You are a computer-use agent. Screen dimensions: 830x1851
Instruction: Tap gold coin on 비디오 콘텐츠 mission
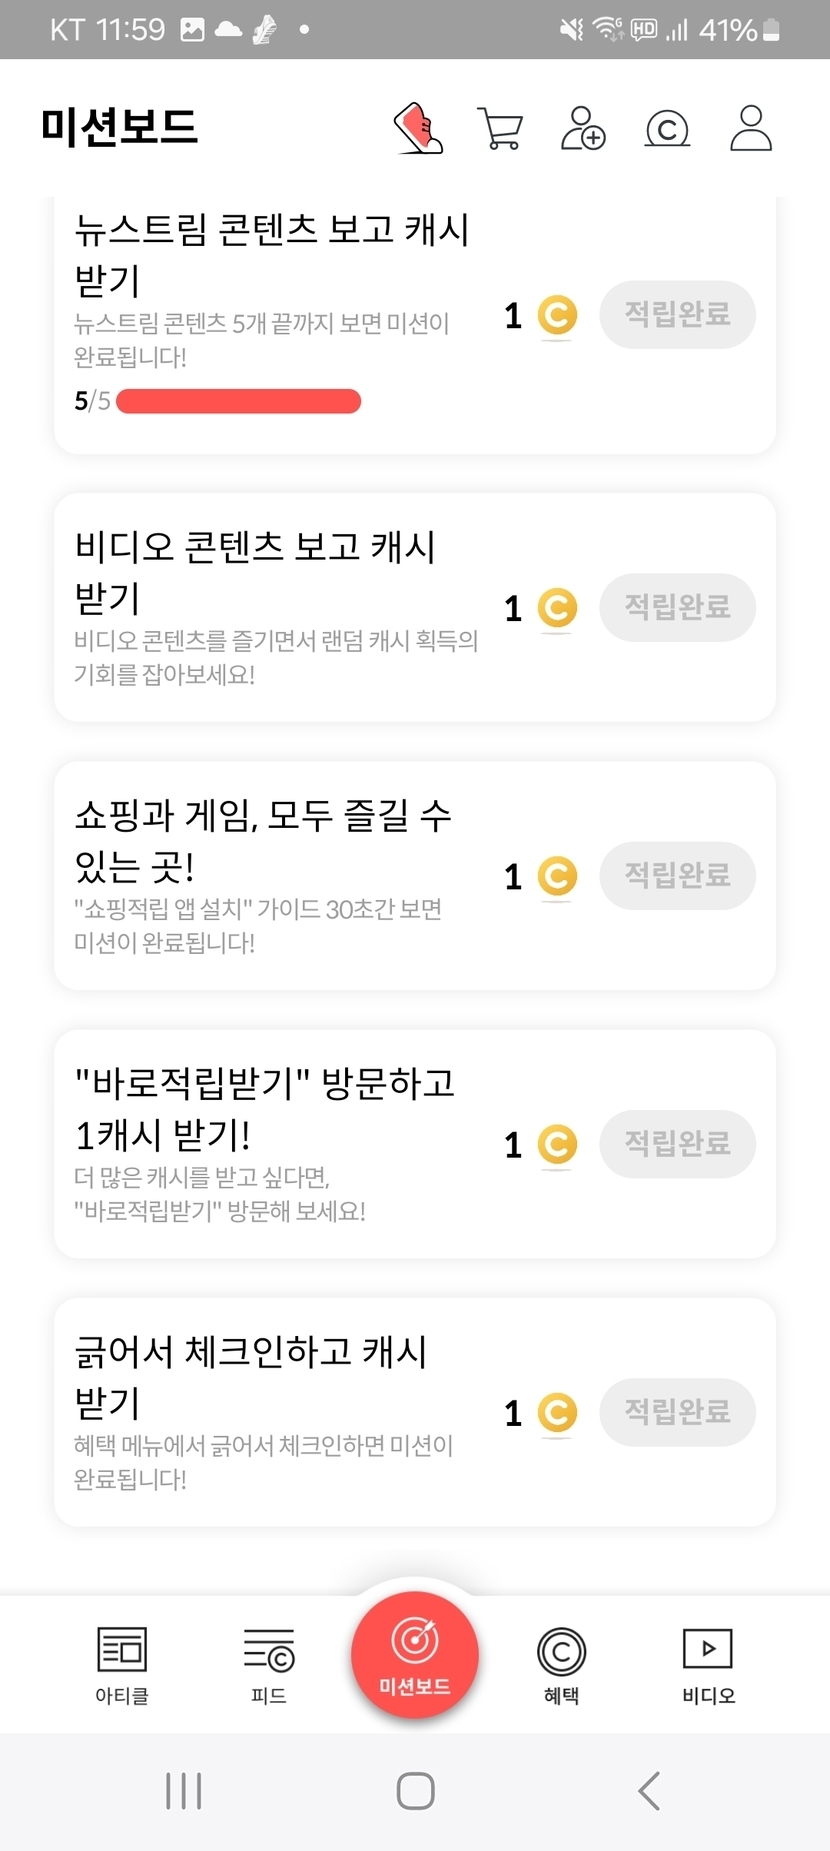point(557,608)
